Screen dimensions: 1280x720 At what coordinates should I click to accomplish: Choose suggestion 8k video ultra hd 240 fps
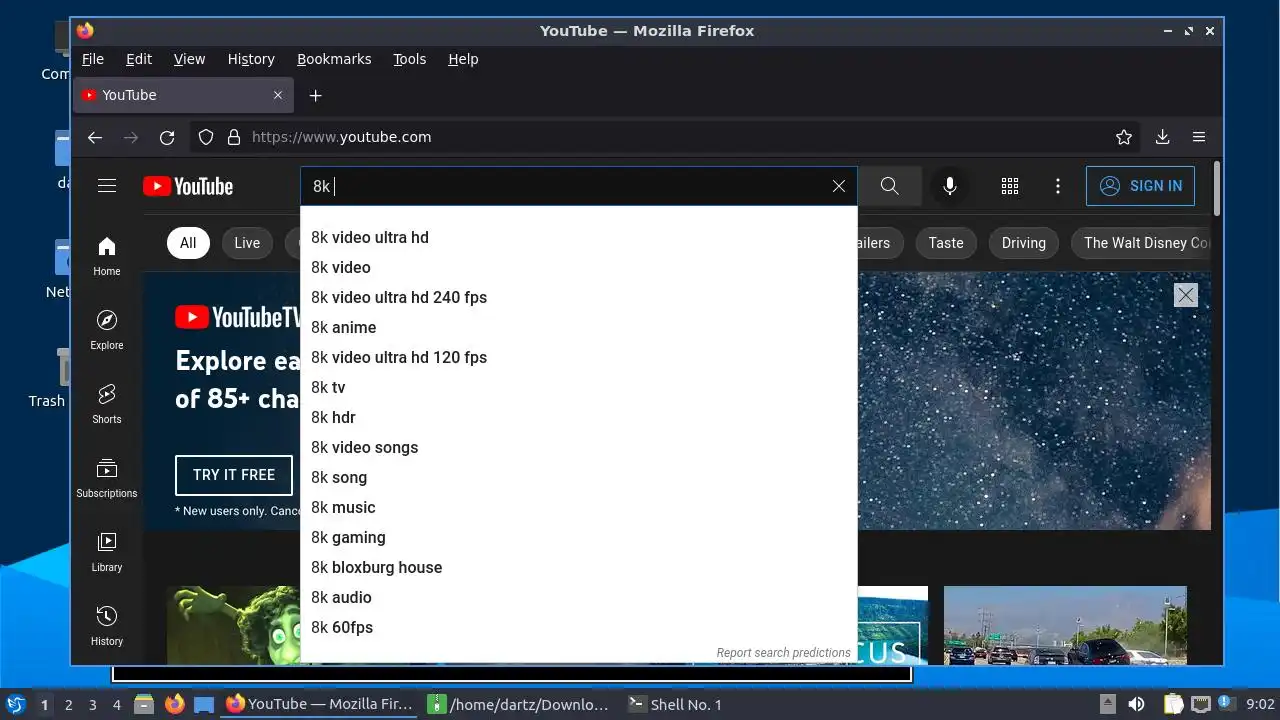pos(579,297)
